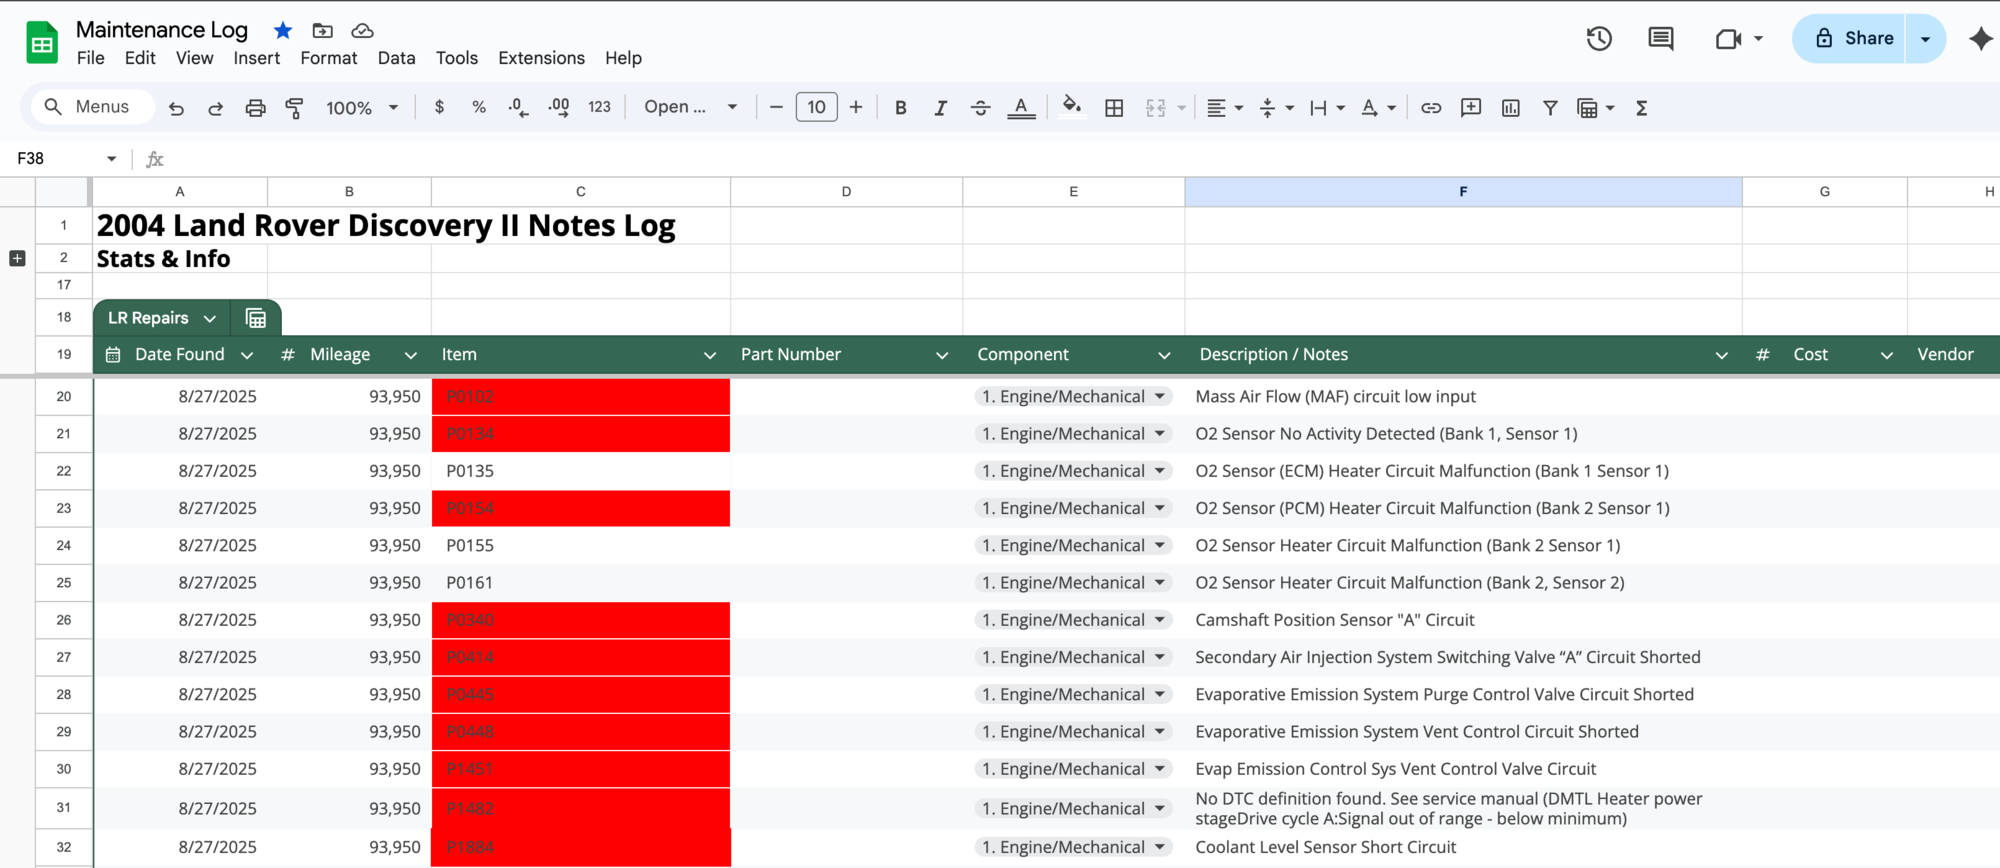Check cloud document status icon
Viewport: 2000px width, 868px height.
coord(362,31)
